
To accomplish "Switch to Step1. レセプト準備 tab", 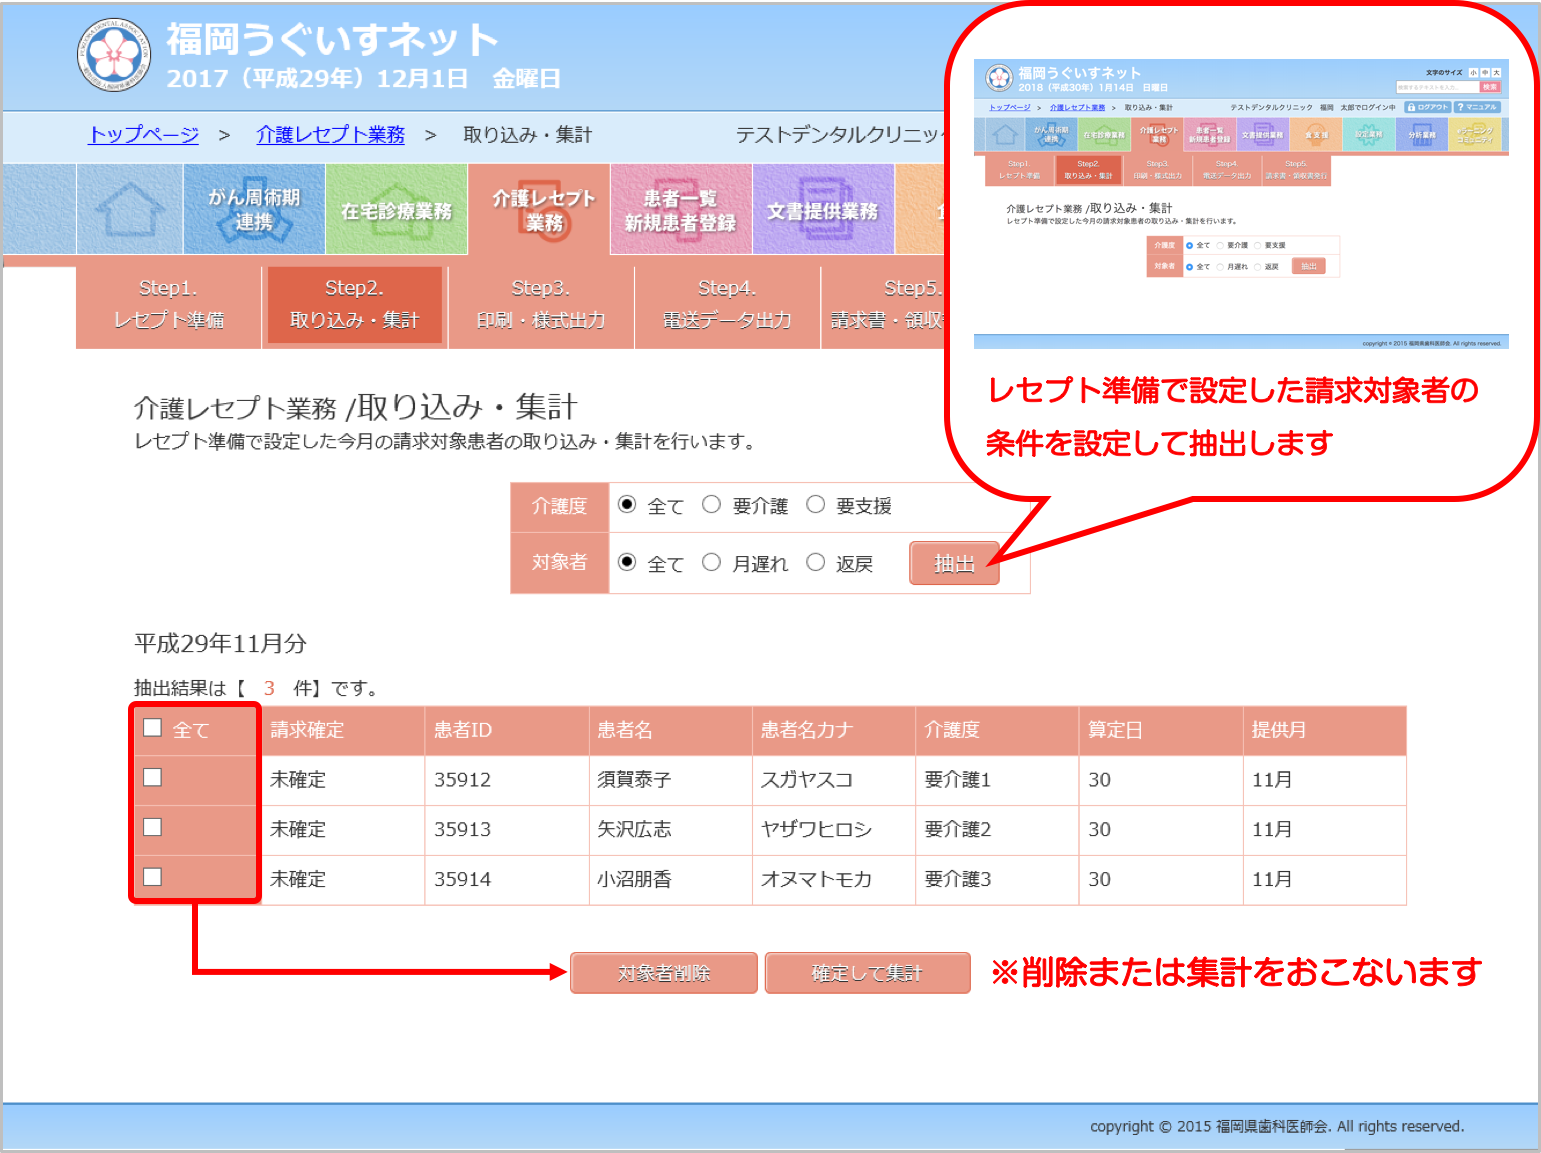I will point(168,304).
